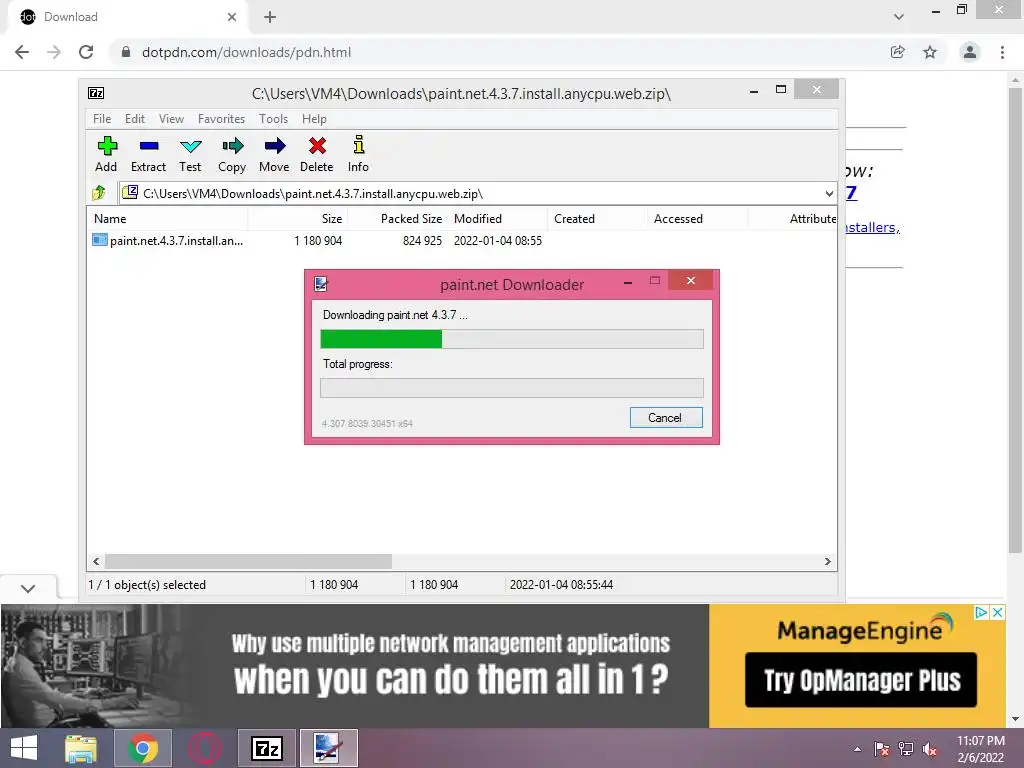Open the Chrome three-dot menu
1024x768 pixels.
(1002, 52)
